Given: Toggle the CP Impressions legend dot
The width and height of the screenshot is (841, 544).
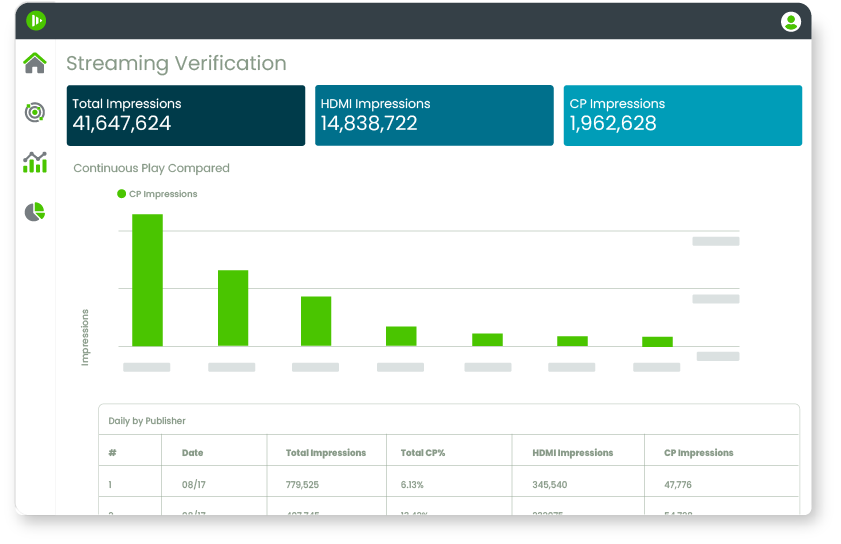Looking at the screenshot, I should click(122, 194).
